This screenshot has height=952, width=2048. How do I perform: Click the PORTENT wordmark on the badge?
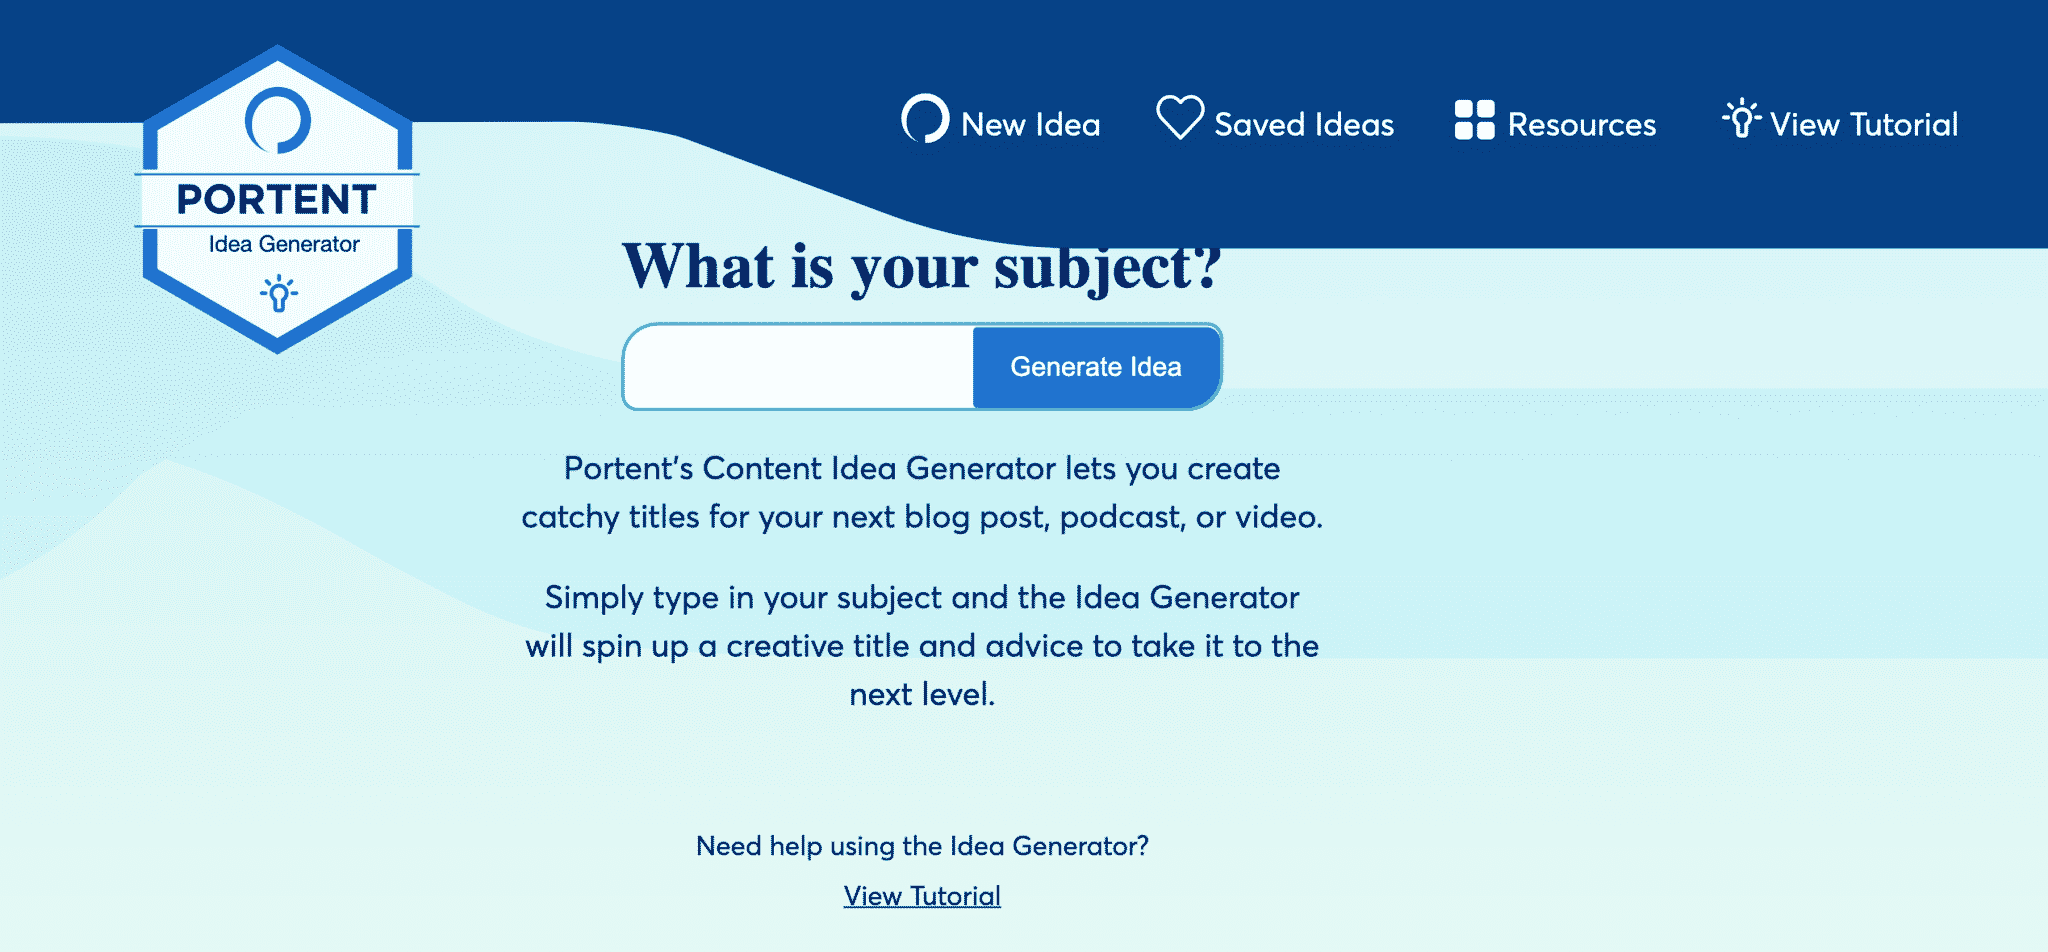[277, 200]
